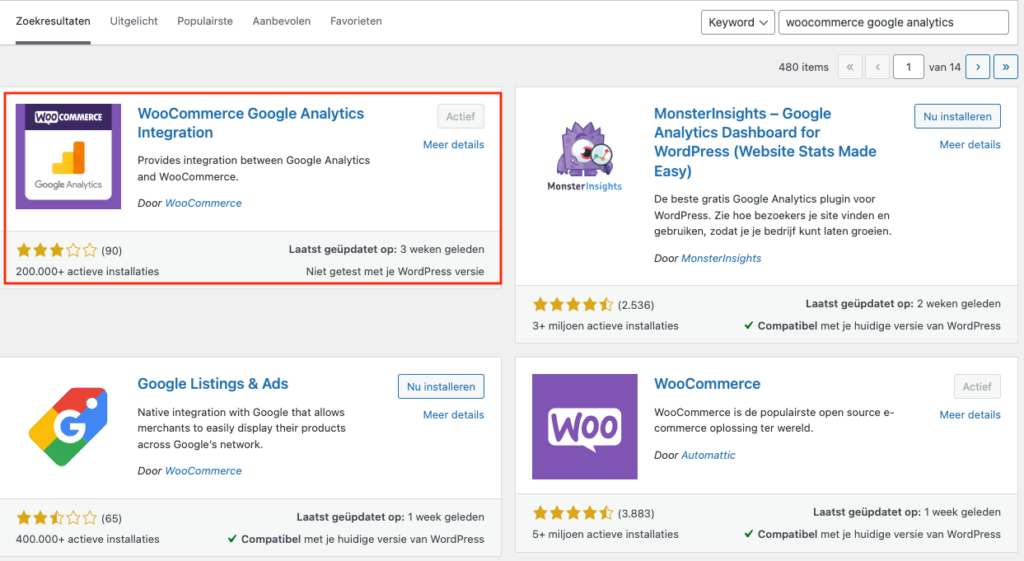Click the 480 items count text
This screenshot has height=561, width=1024.
pos(803,67)
